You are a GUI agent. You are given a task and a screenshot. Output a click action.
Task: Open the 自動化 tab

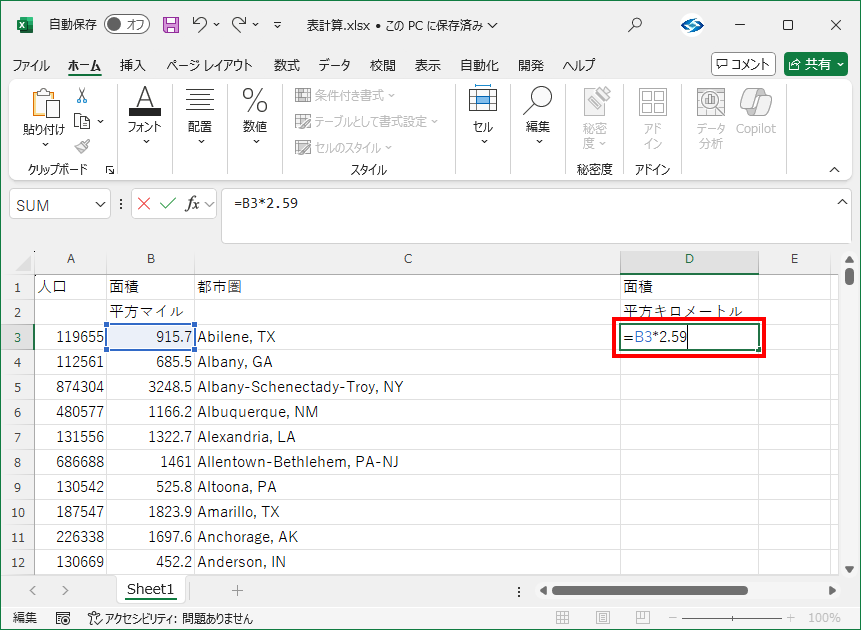(x=479, y=65)
